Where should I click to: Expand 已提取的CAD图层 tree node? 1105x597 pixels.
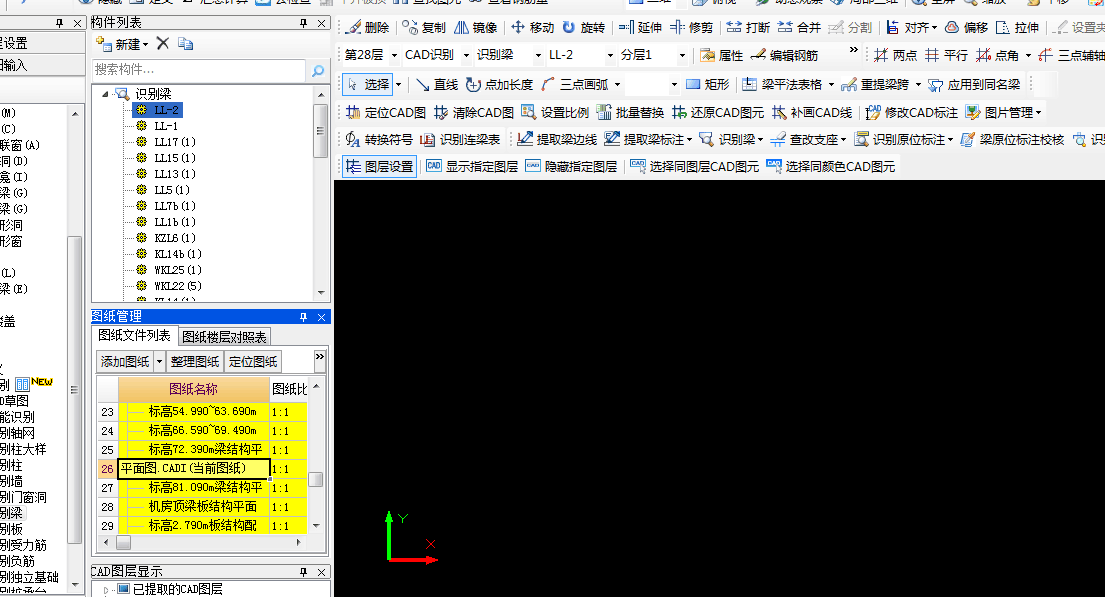(106, 589)
